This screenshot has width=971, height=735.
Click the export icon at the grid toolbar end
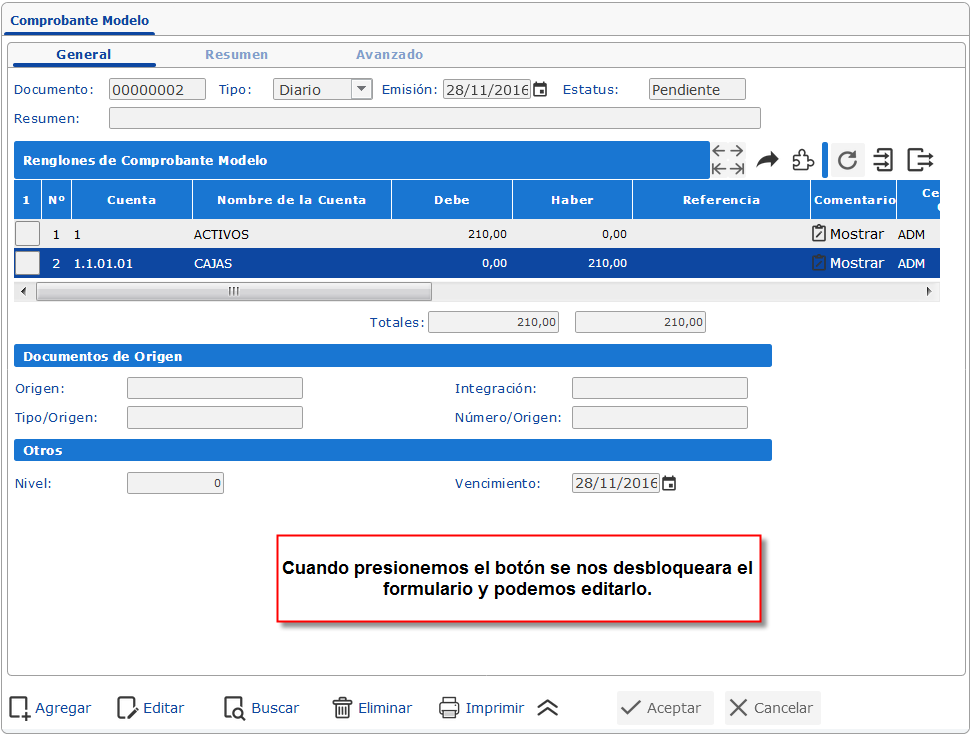918,159
